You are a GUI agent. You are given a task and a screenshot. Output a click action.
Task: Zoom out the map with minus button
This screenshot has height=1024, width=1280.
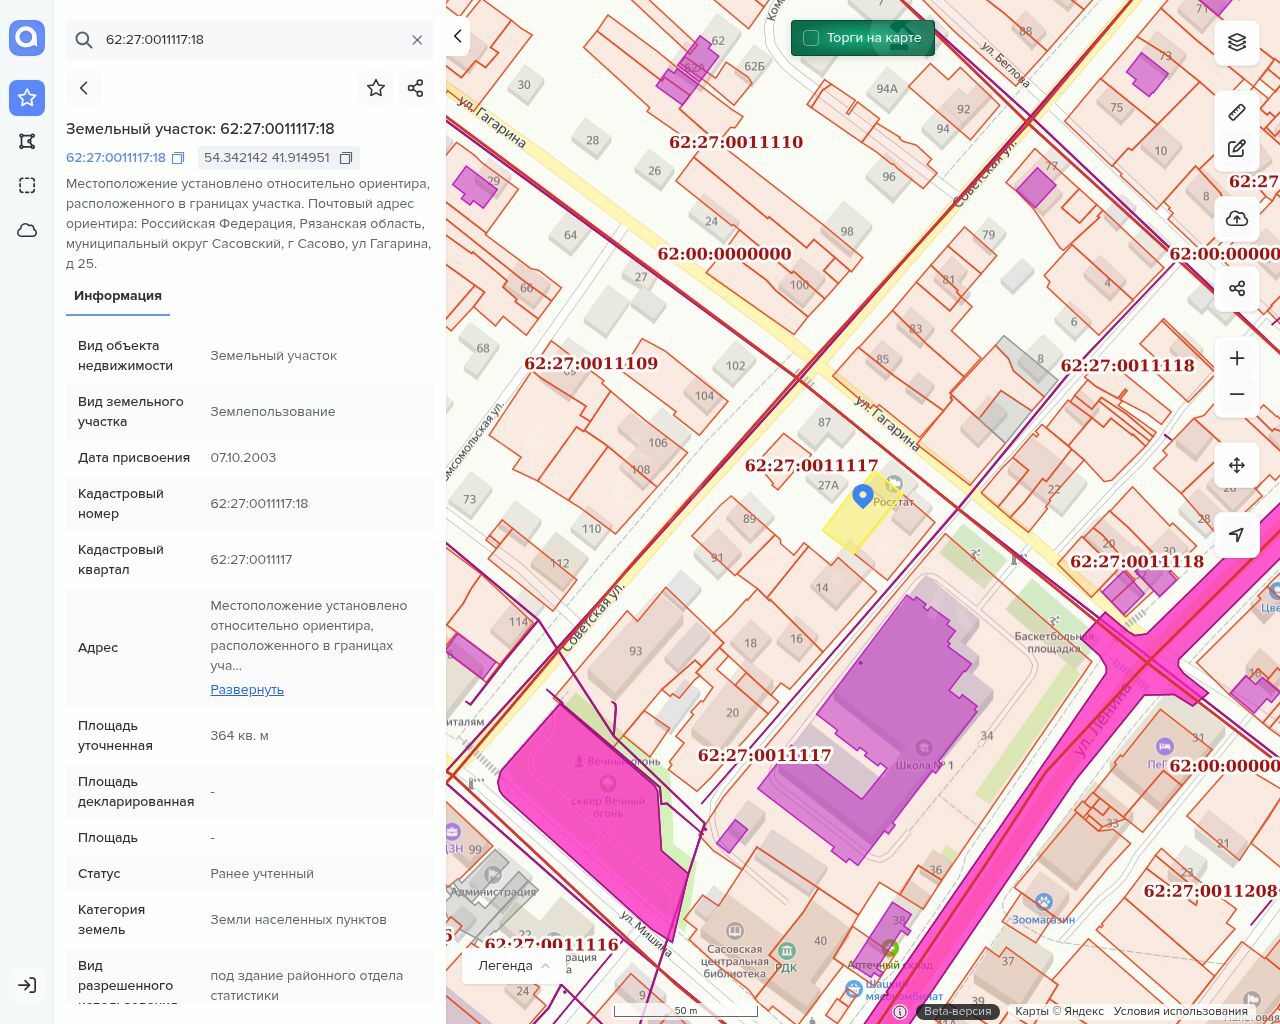coord(1237,394)
